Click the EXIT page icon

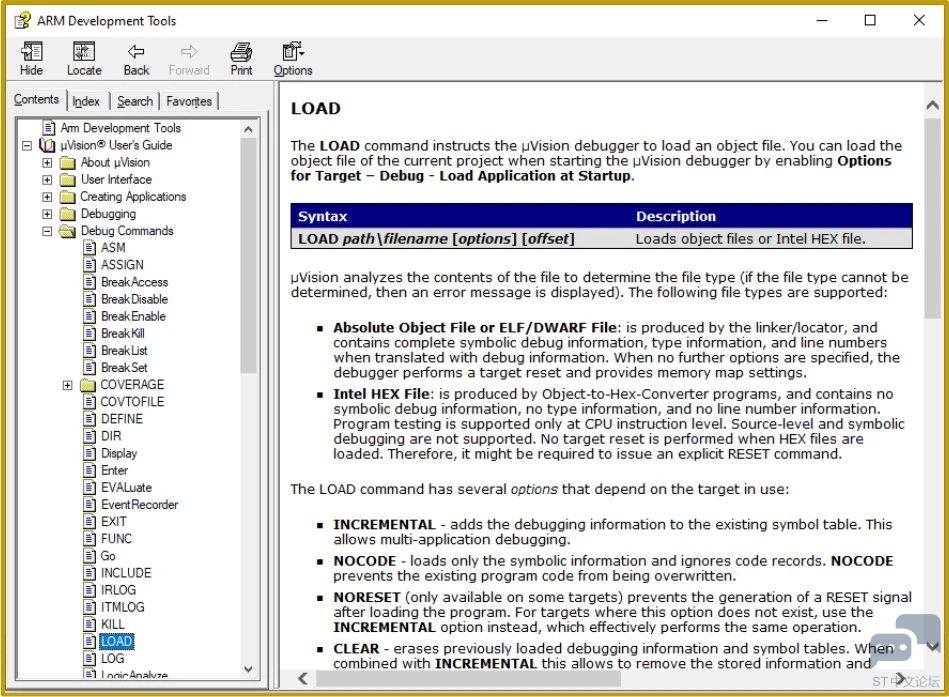pyautogui.click(x=90, y=522)
